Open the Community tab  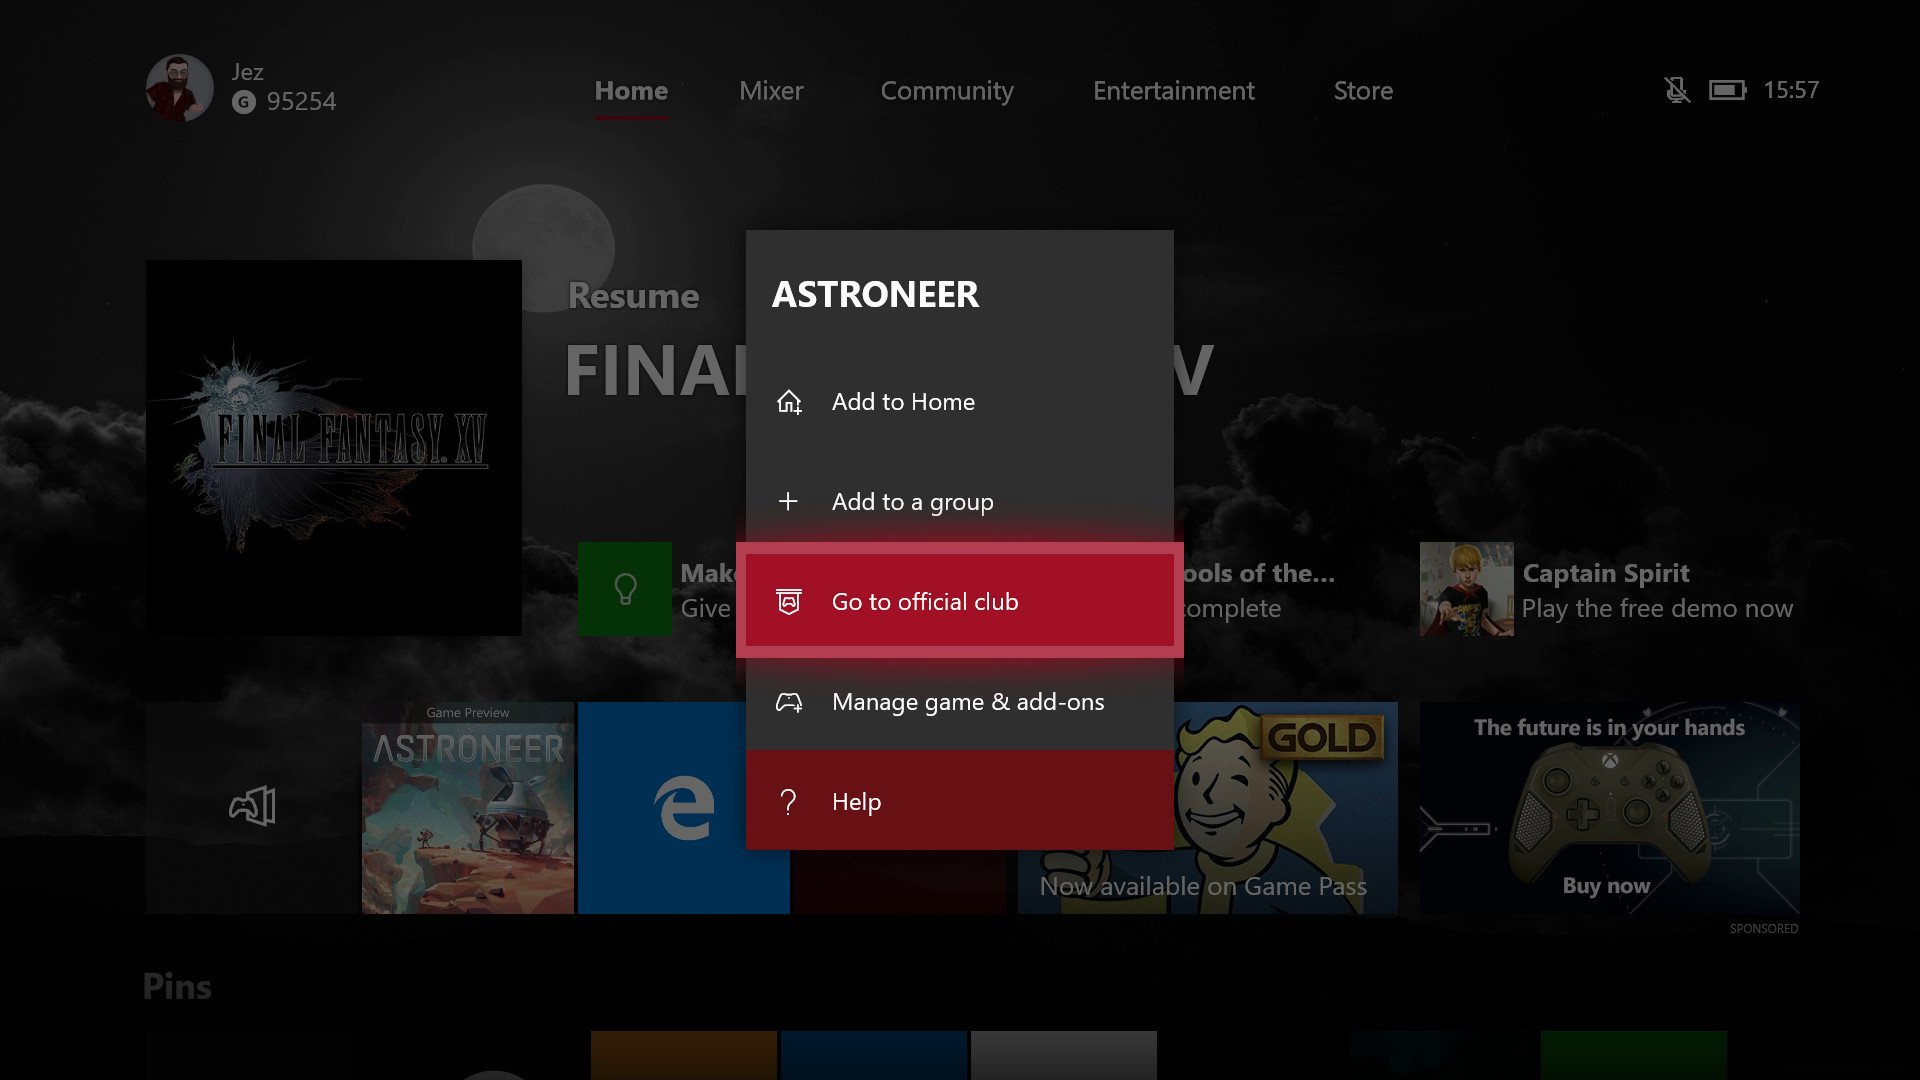point(947,91)
